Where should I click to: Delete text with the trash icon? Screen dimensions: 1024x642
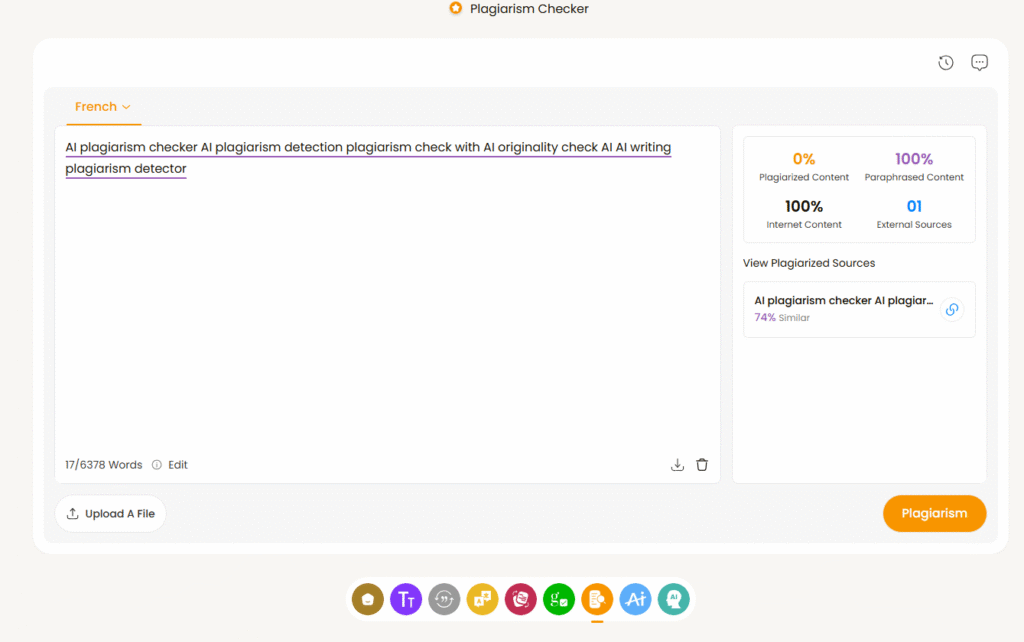click(x=702, y=465)
